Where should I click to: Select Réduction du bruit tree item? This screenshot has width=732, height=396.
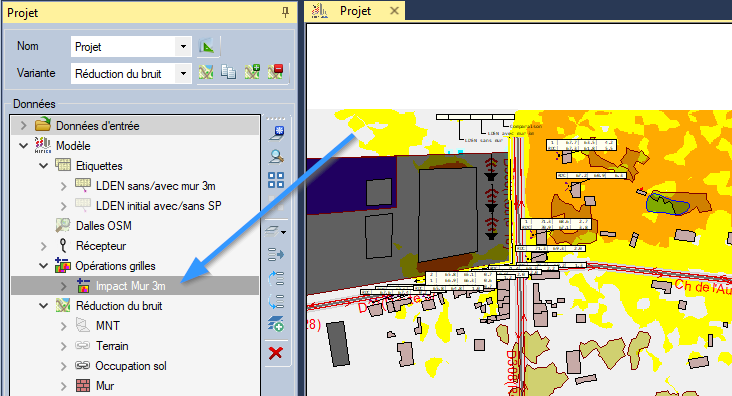[x=119, y=306]
